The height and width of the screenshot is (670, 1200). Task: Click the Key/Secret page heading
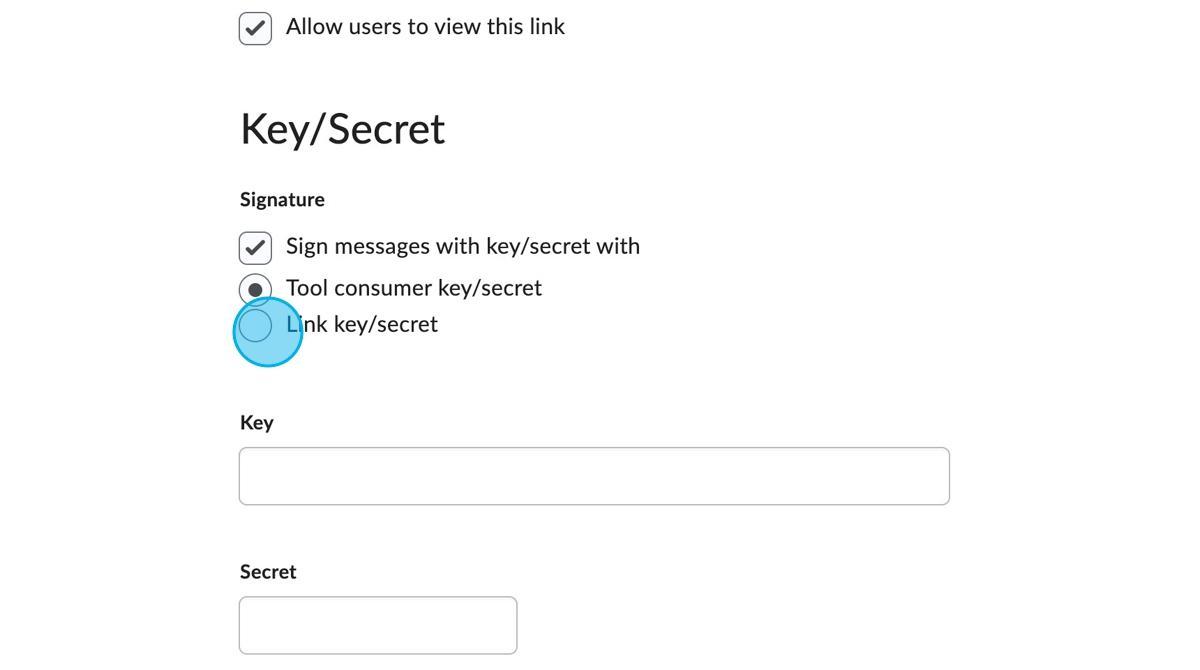[x=342, y=128]
